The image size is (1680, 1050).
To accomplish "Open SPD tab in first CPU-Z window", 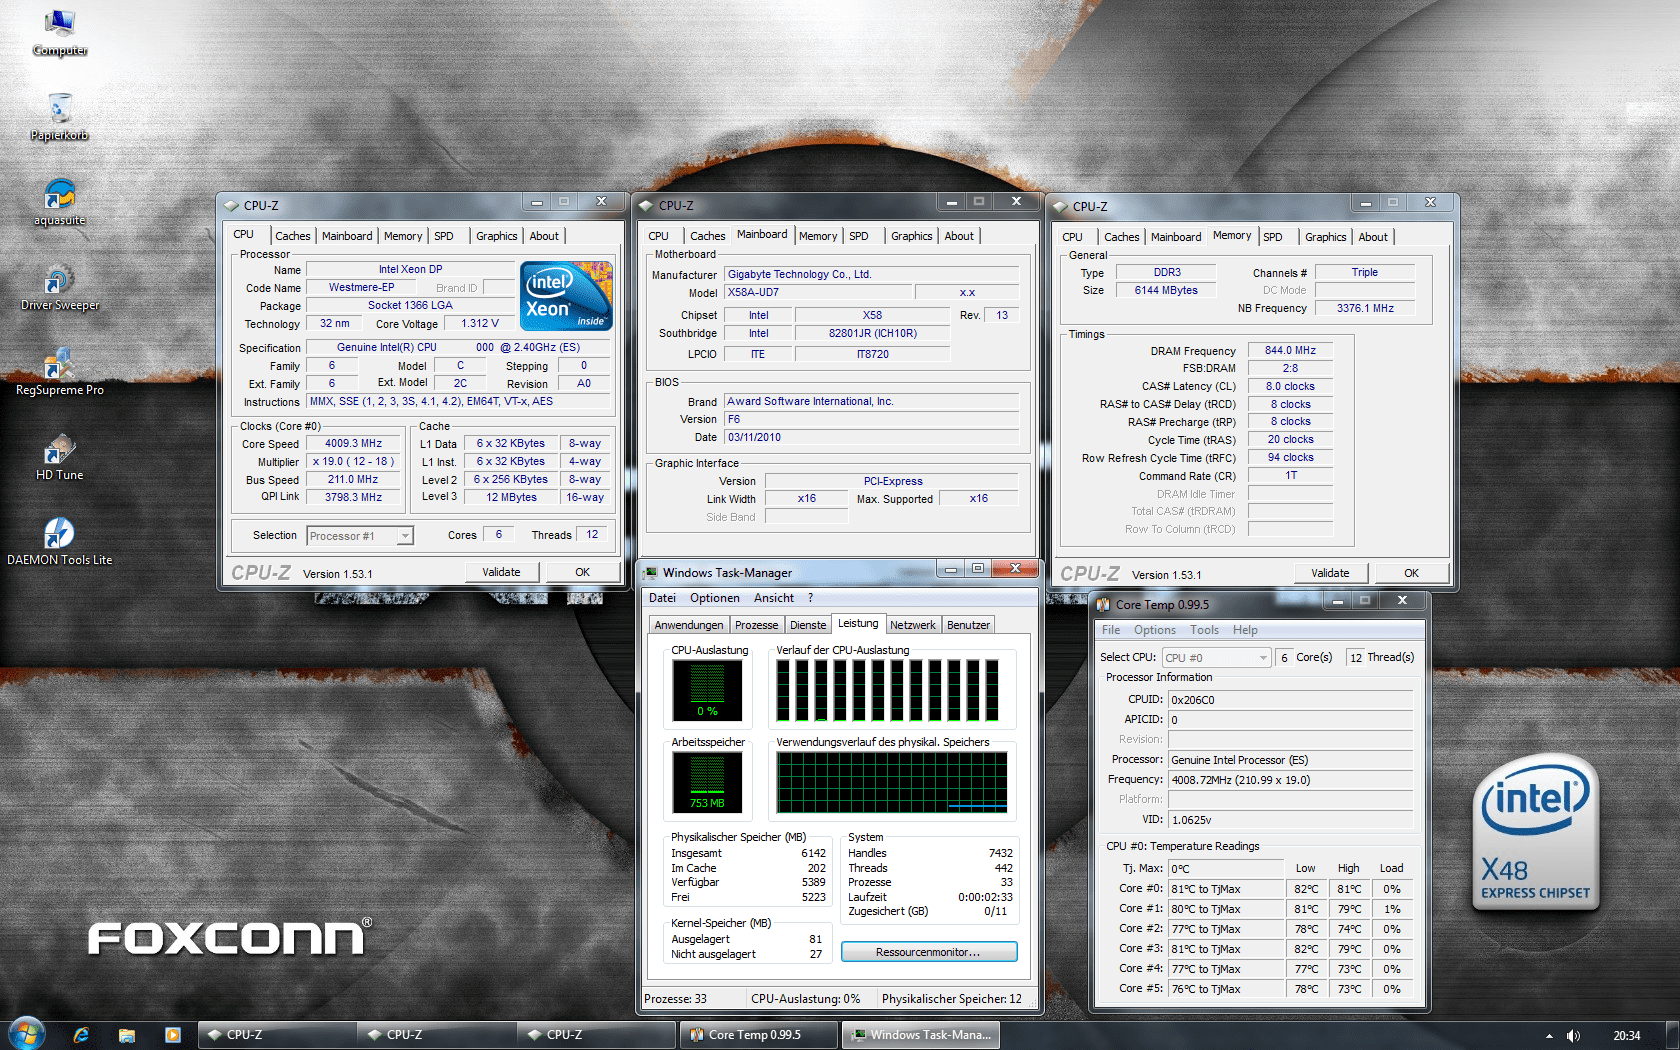I will point(444,236).
